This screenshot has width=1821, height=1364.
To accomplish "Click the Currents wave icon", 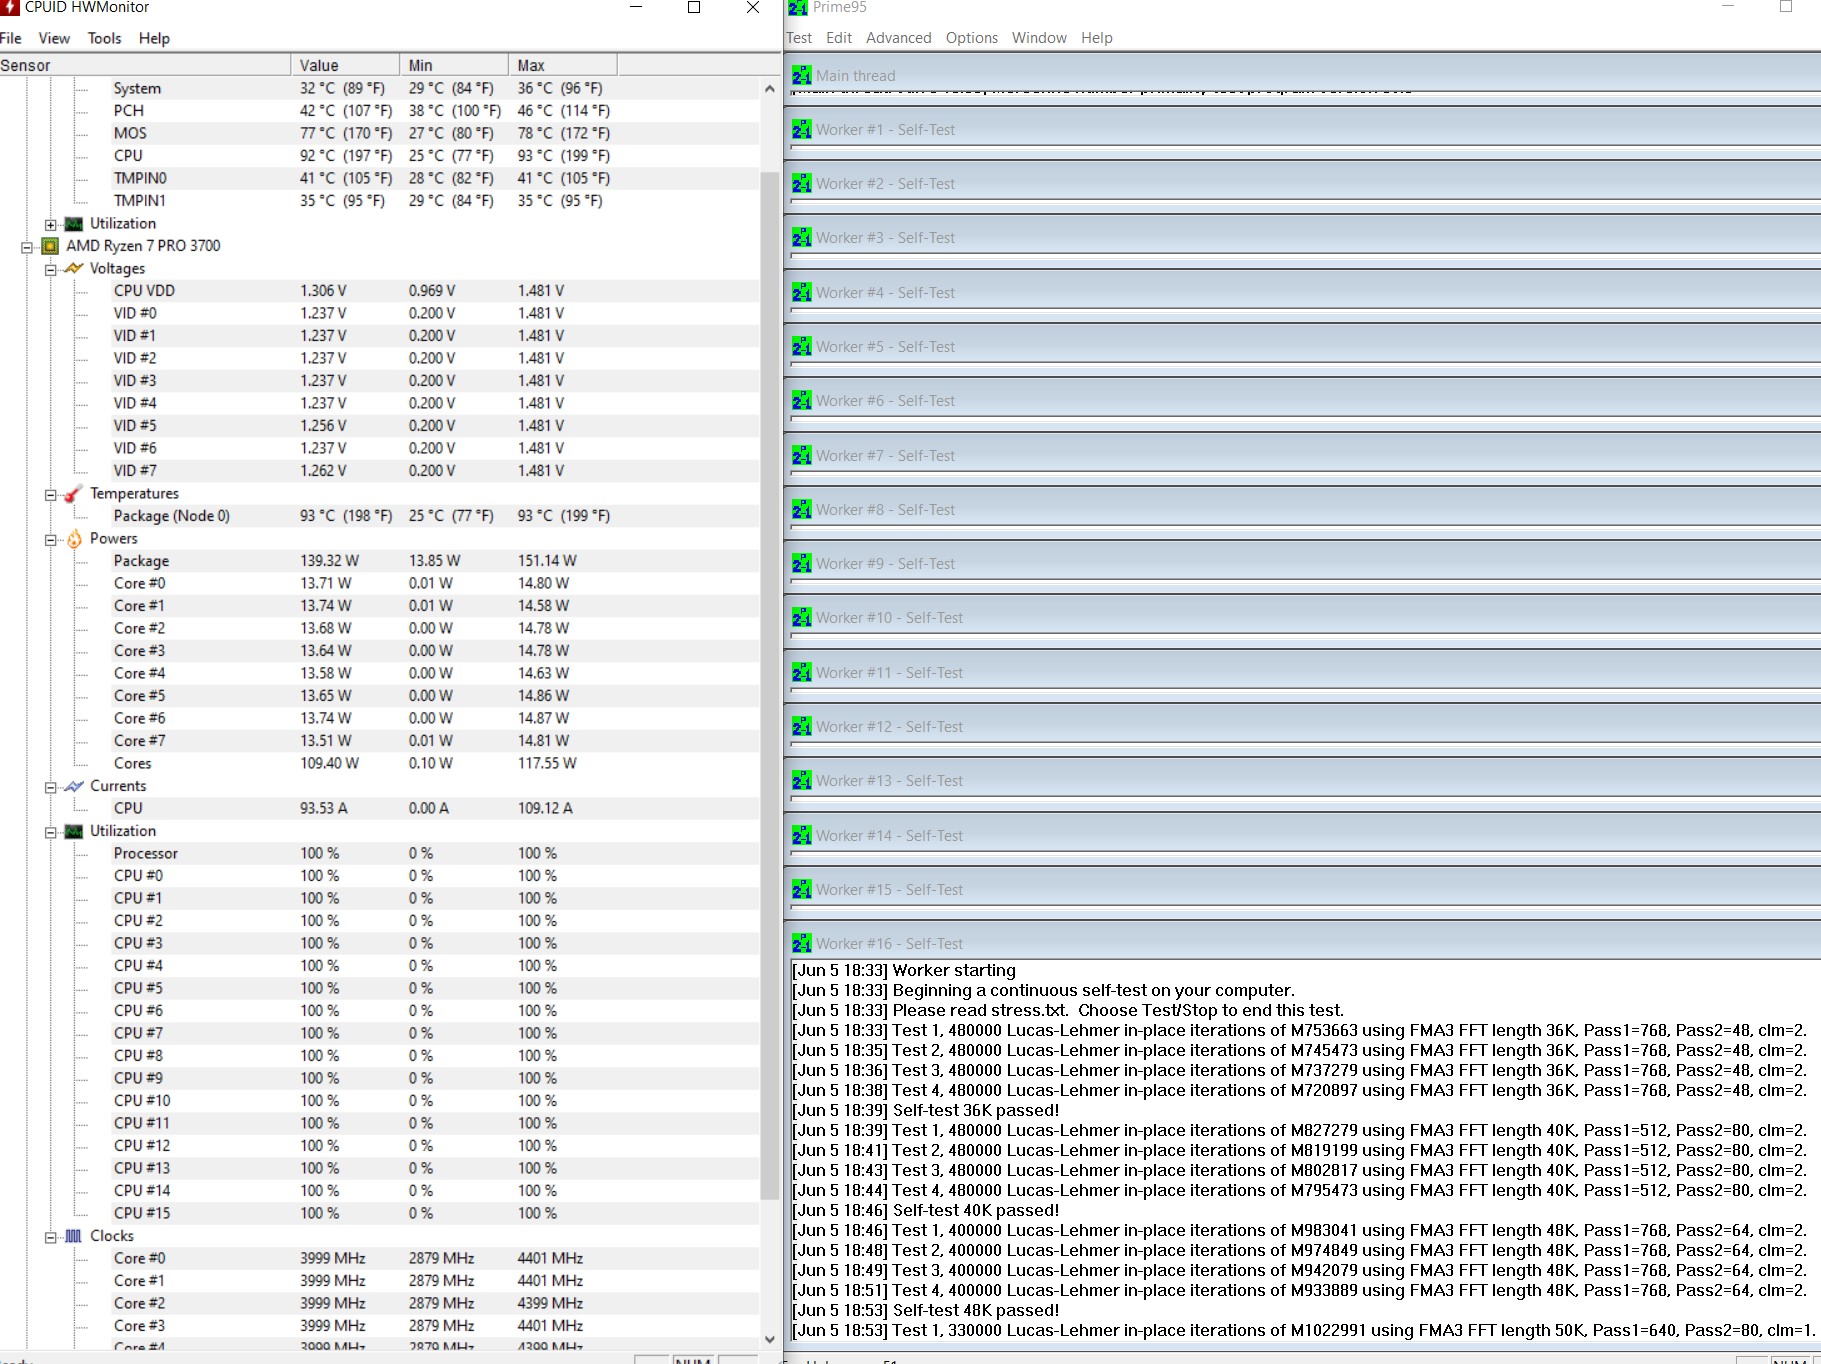I will pyautogui.click(x=74, y=786).
